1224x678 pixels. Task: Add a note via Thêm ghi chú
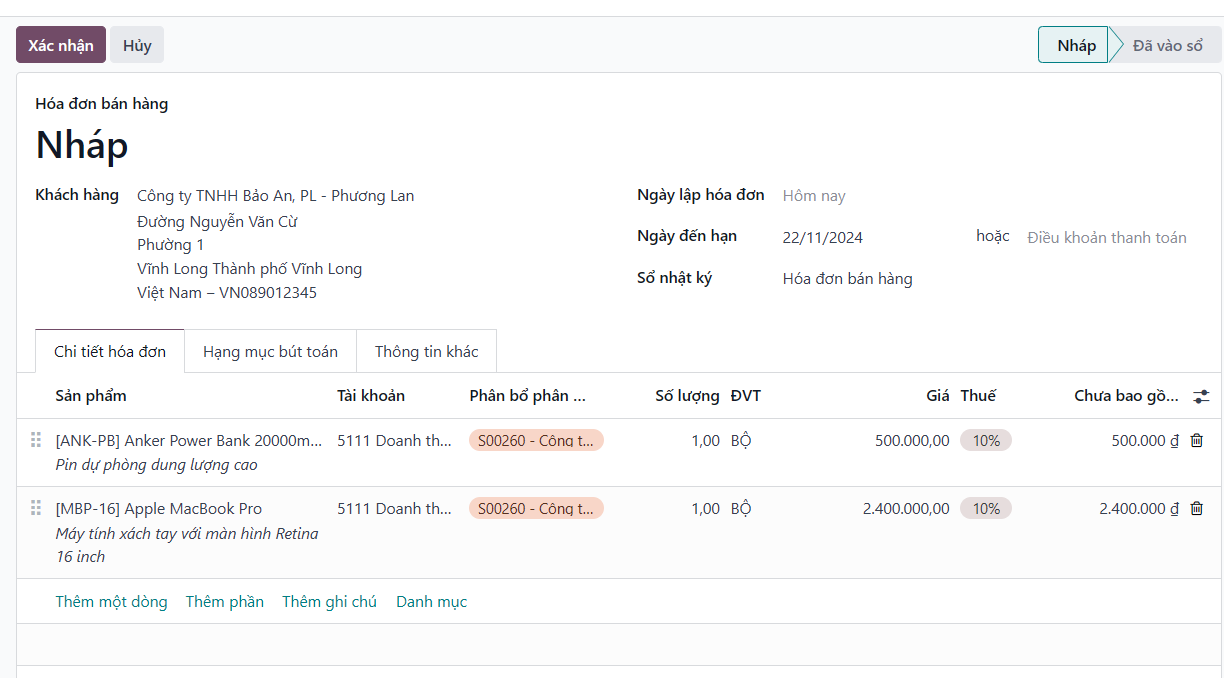329,601
